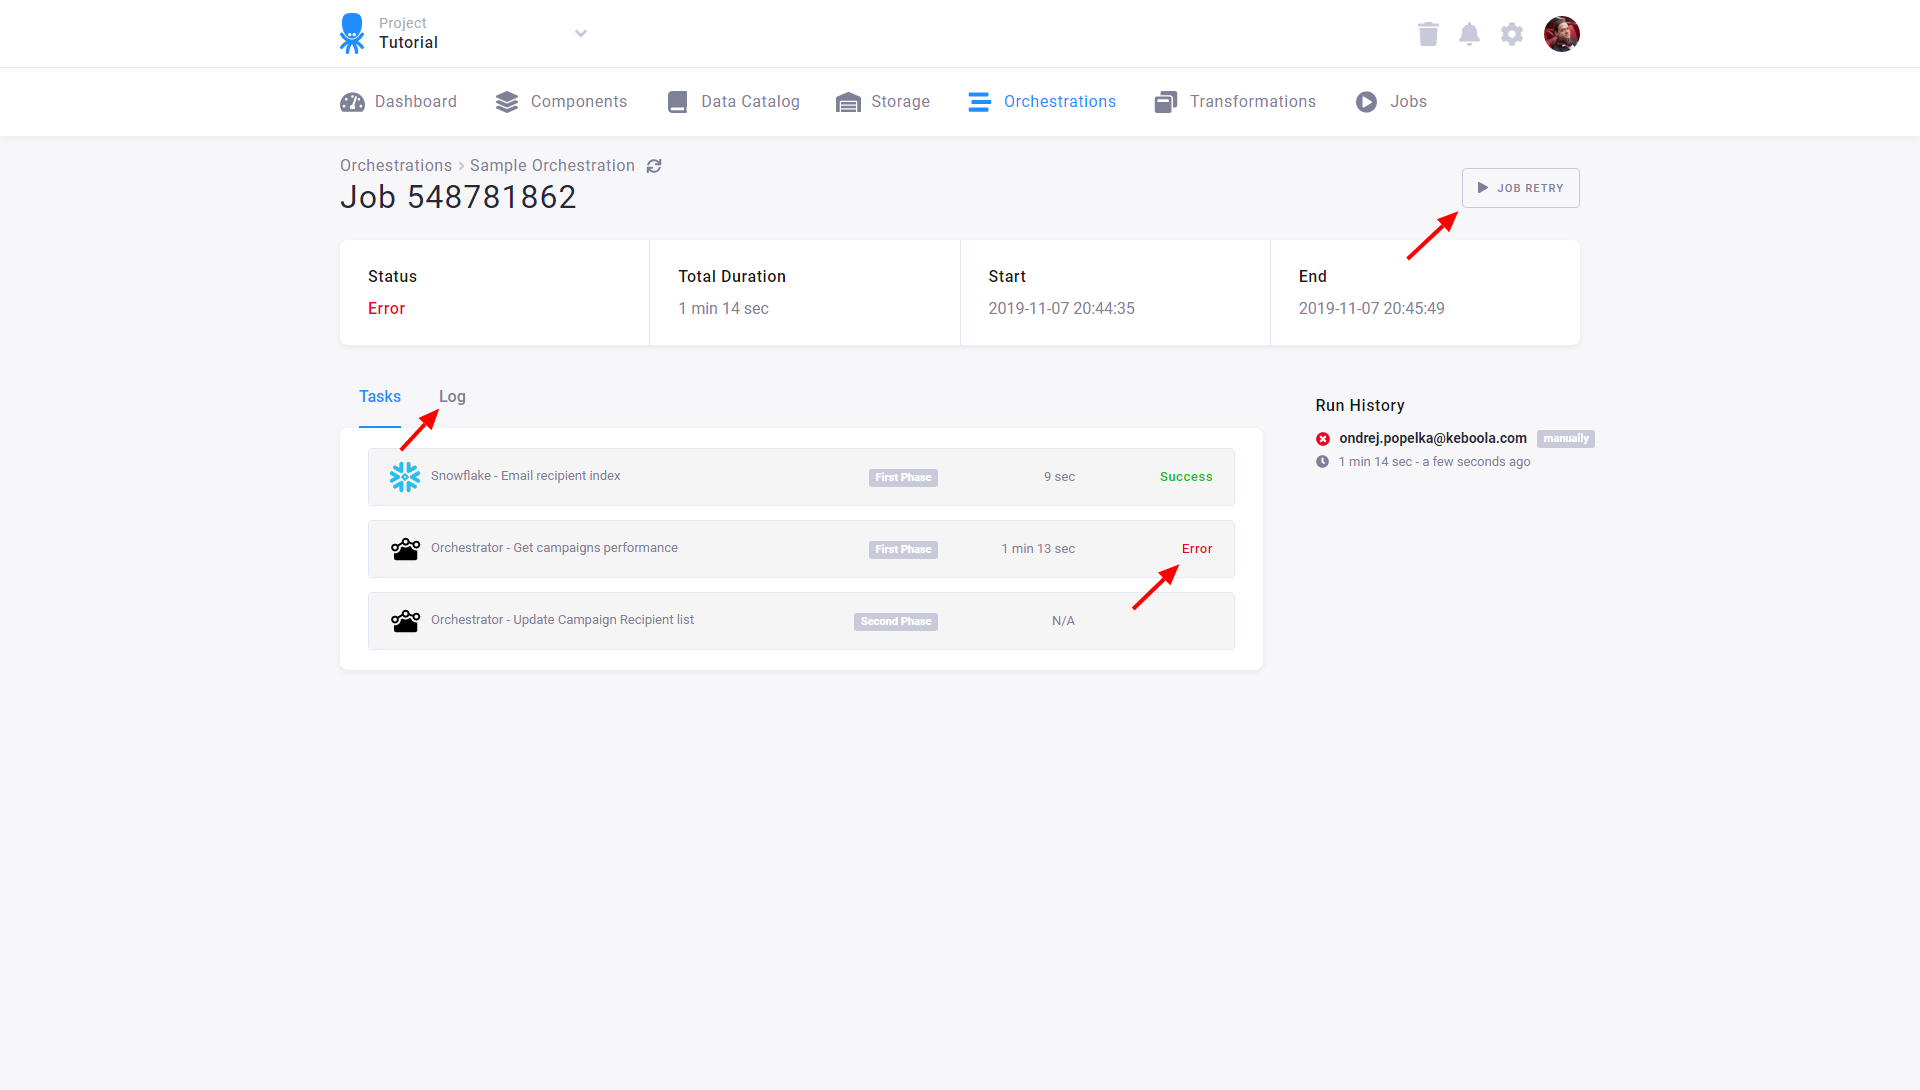Image resolution: width=1920 pixels, height=1090 pixels.
Task: Open settings with the gear icon
Action: (1511, 33)
